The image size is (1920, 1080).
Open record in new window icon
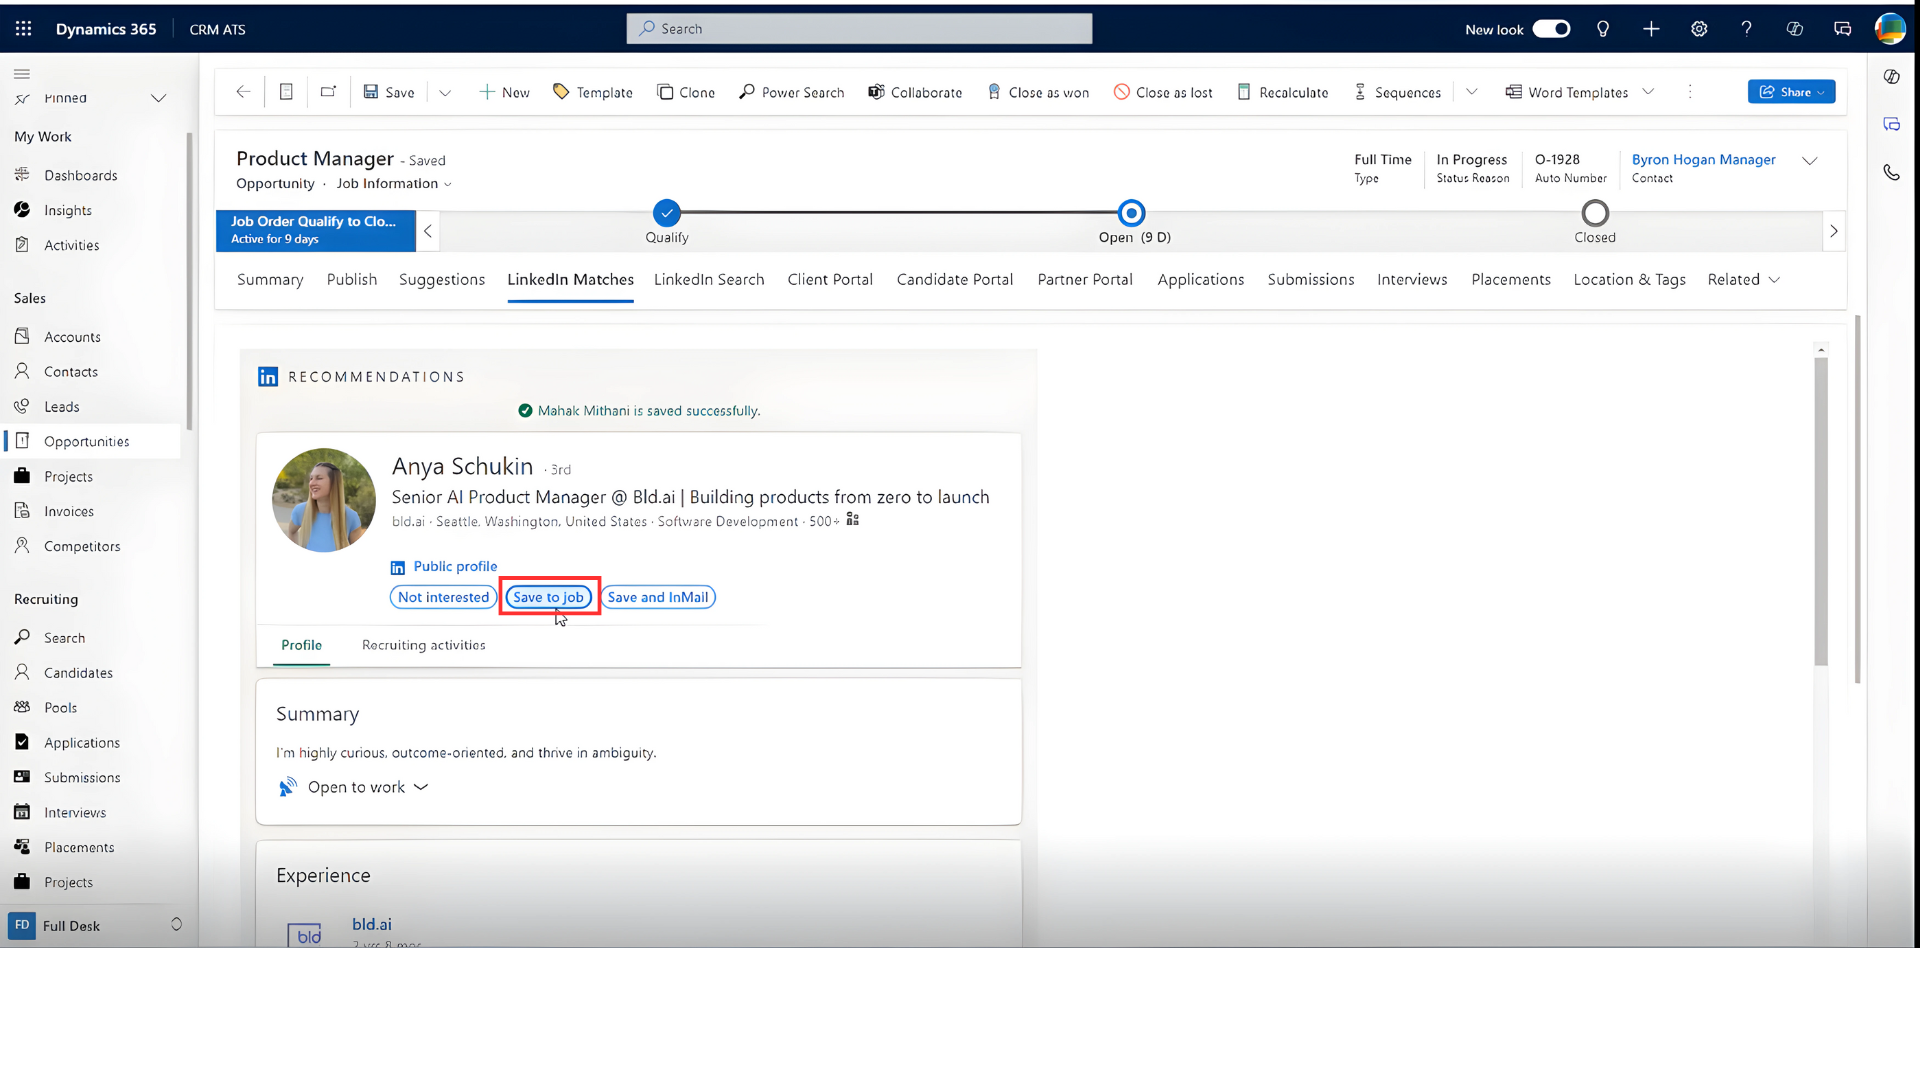[328, 92]
